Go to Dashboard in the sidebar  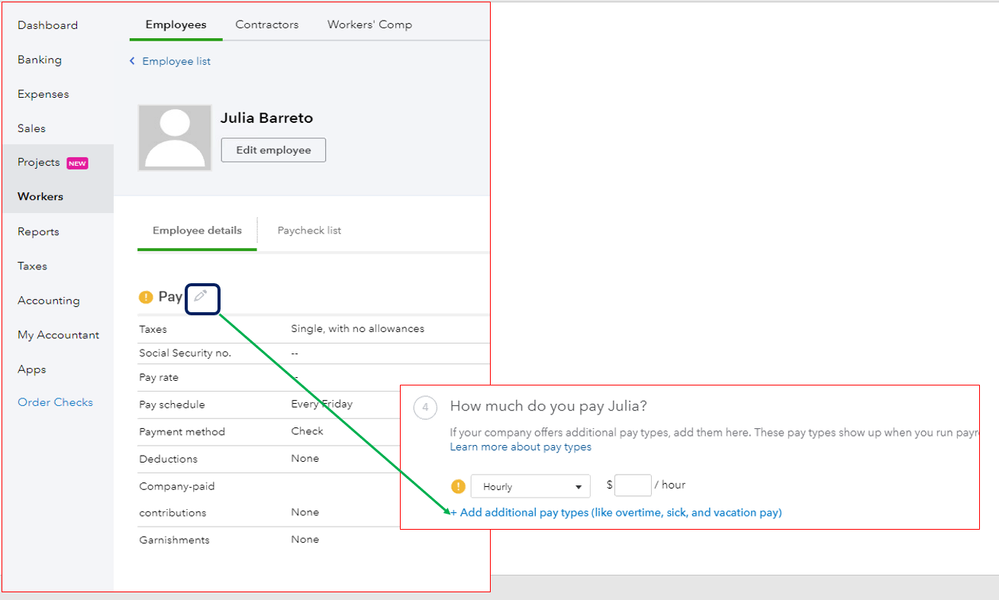coord(48,25)
